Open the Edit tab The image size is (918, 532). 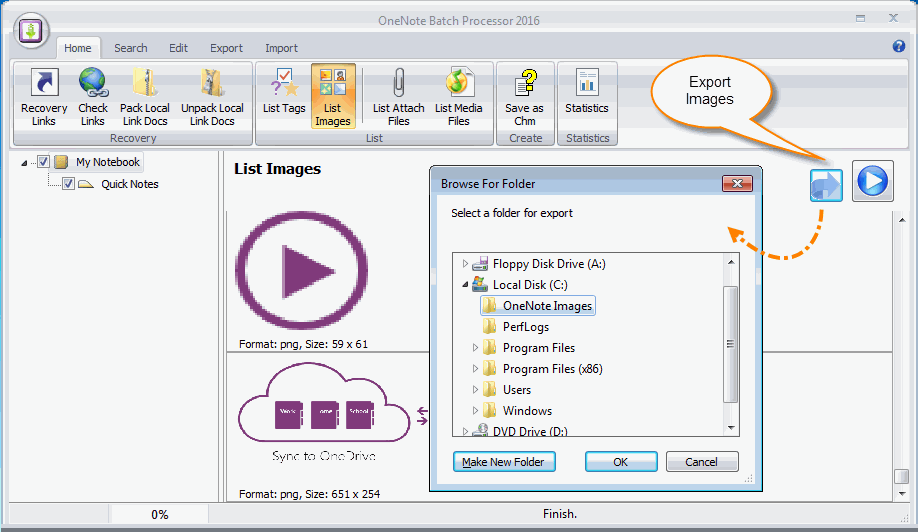pos(179,48)
